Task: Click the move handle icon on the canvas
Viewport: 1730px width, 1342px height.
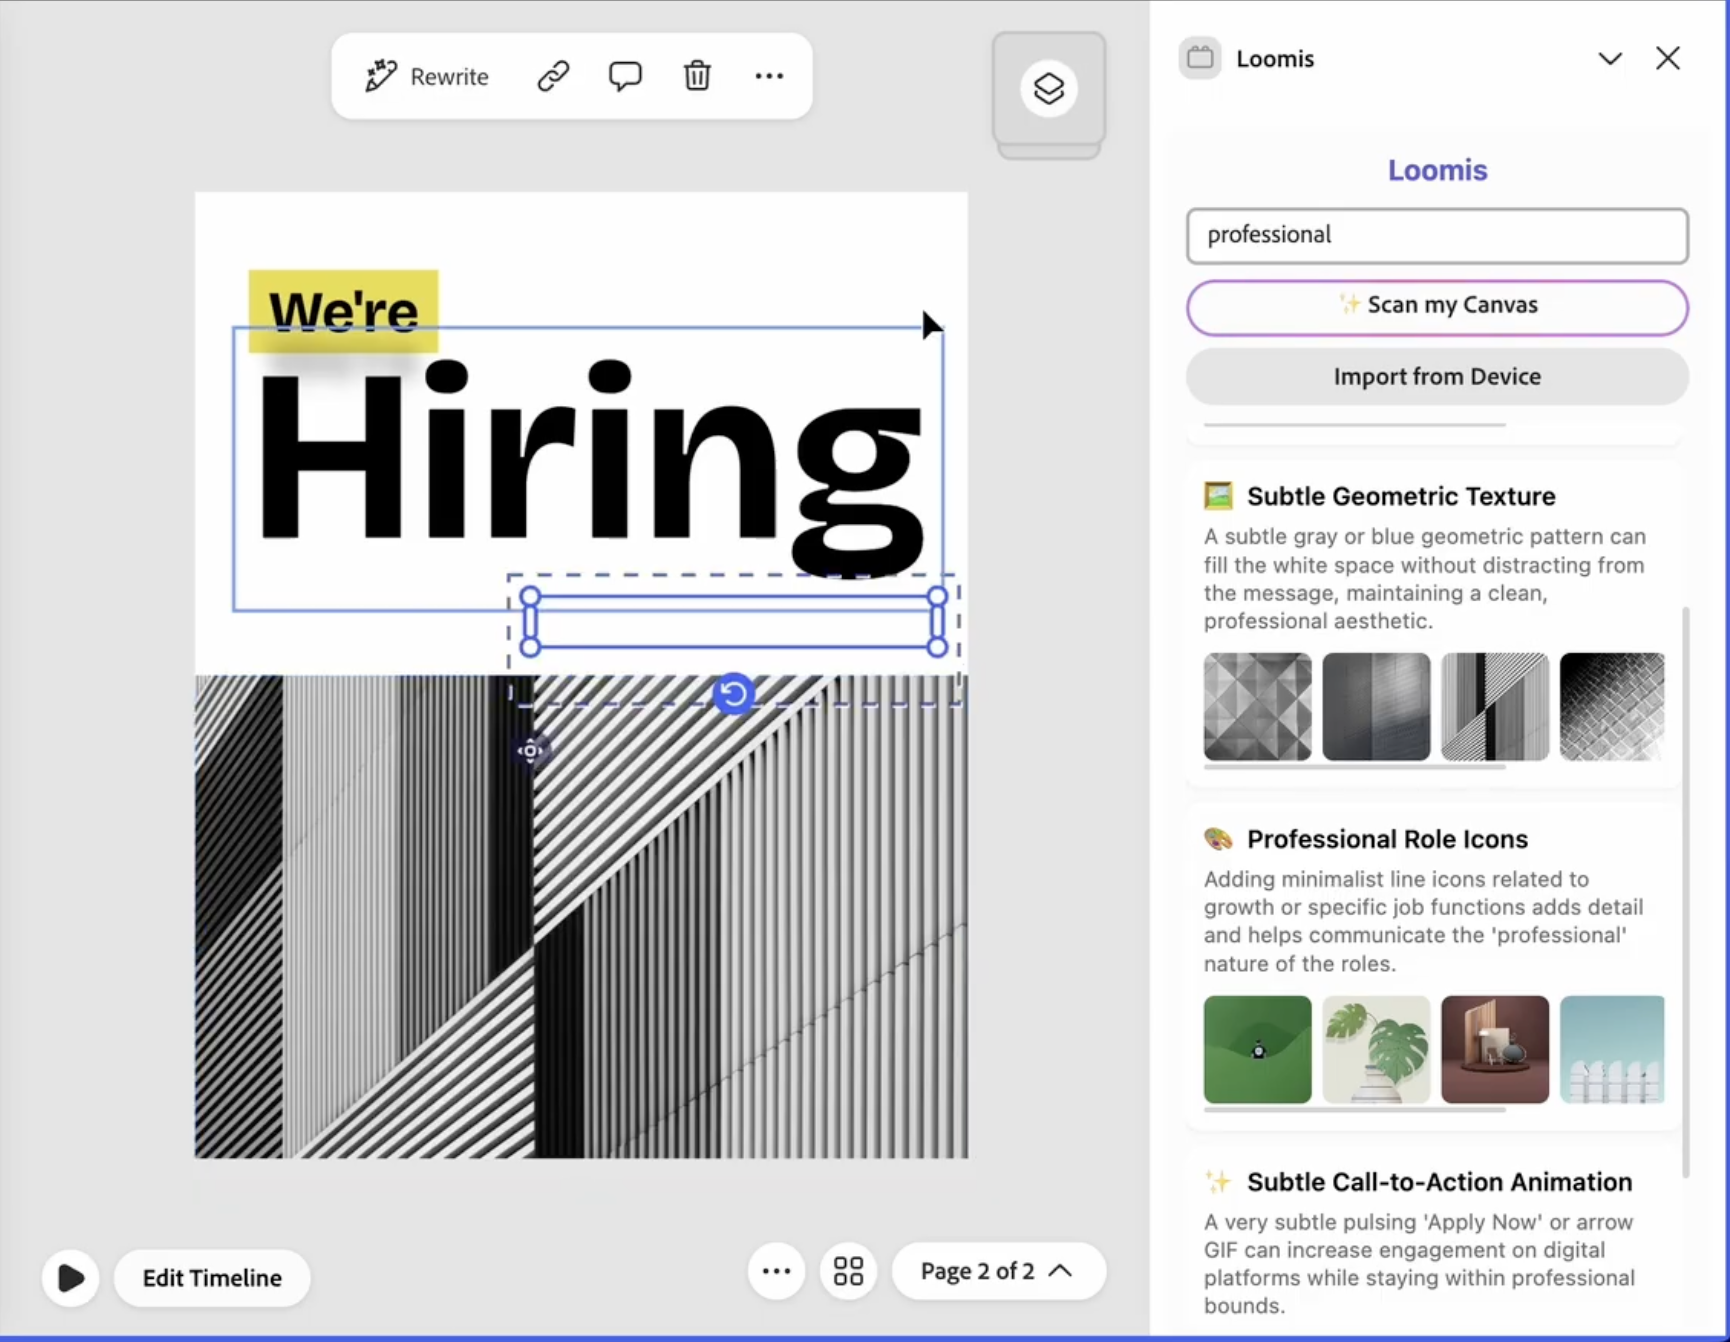Action: [530, 750]
